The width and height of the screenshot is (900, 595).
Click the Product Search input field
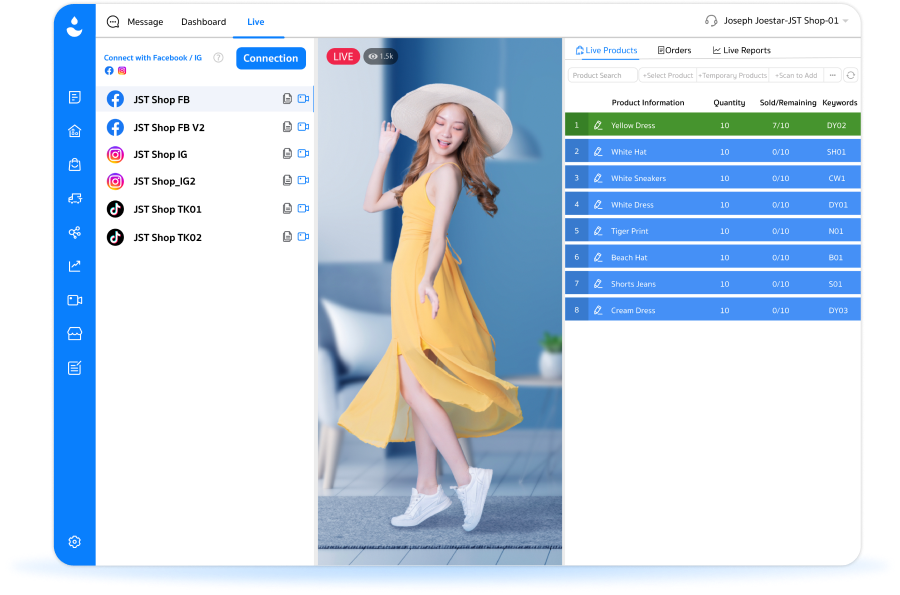click(x=603, y=75)
